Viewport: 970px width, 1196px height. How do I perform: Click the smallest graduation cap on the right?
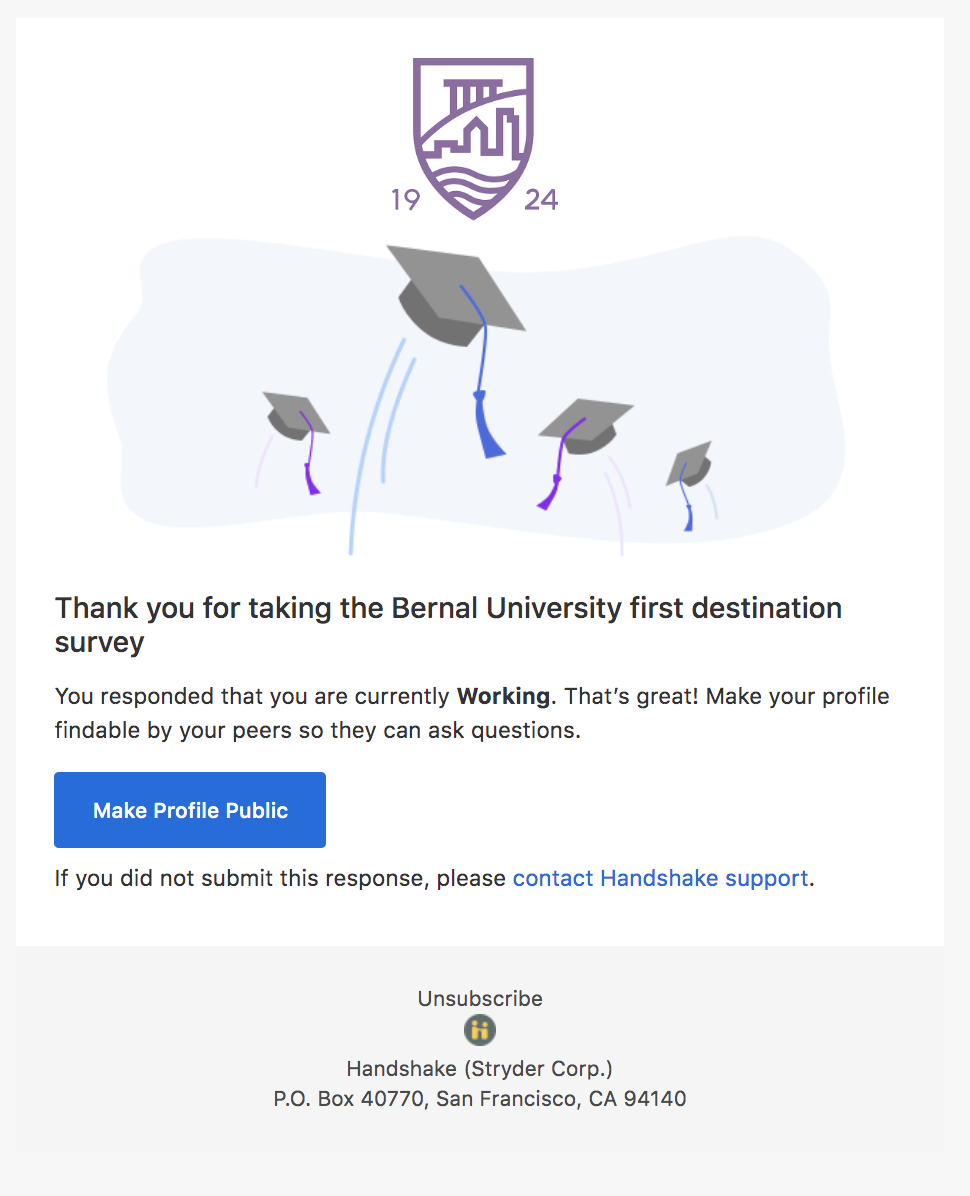pos(689,465)
